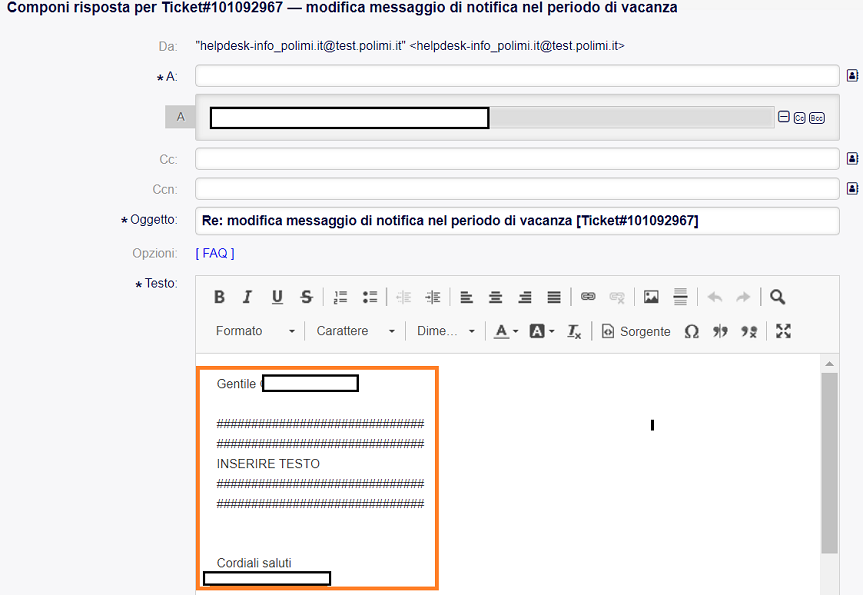This screenshot has width=863, height=595.
Task: Remove the recipient with minus icon
Action: tap(784, 117)
